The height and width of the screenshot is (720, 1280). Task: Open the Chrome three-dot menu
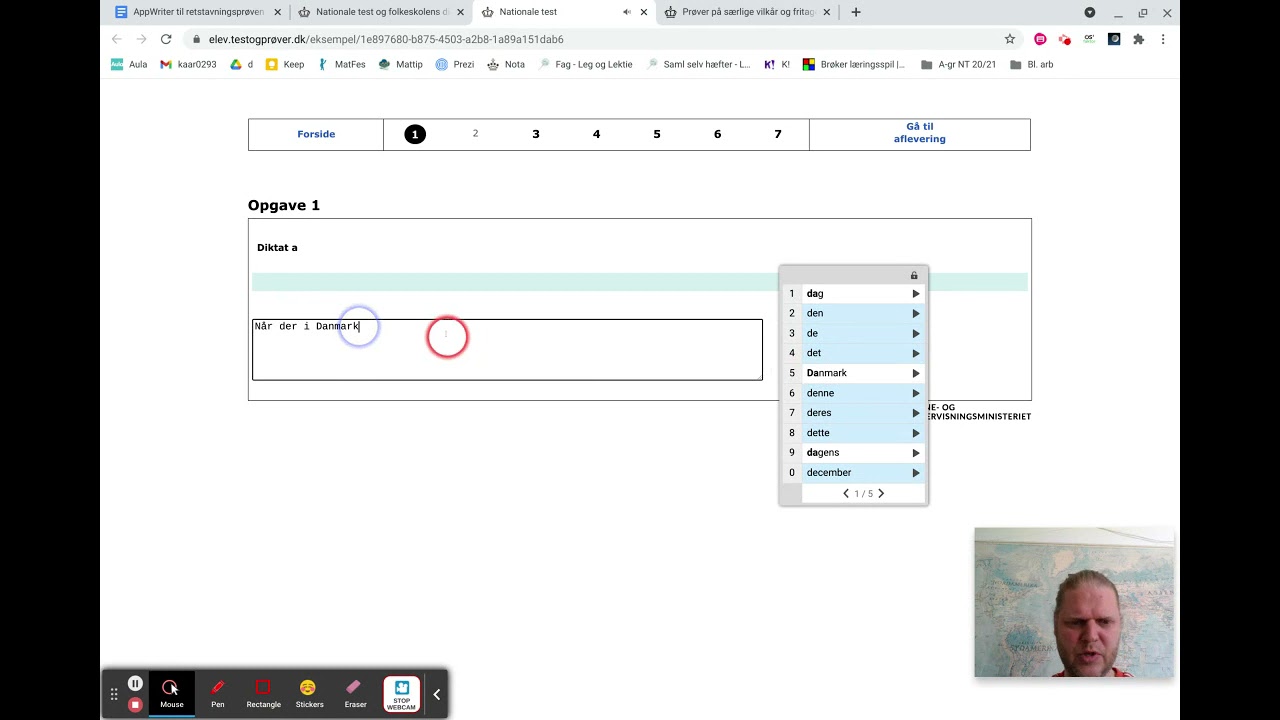pyautogui.click(x=1163, y=39)
